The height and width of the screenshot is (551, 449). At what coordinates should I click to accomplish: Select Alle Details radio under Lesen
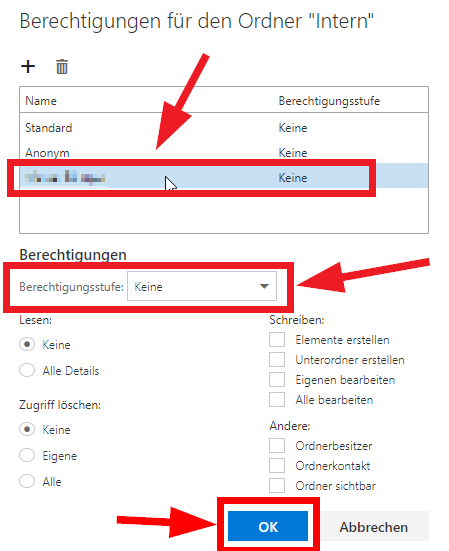(27, 370)
